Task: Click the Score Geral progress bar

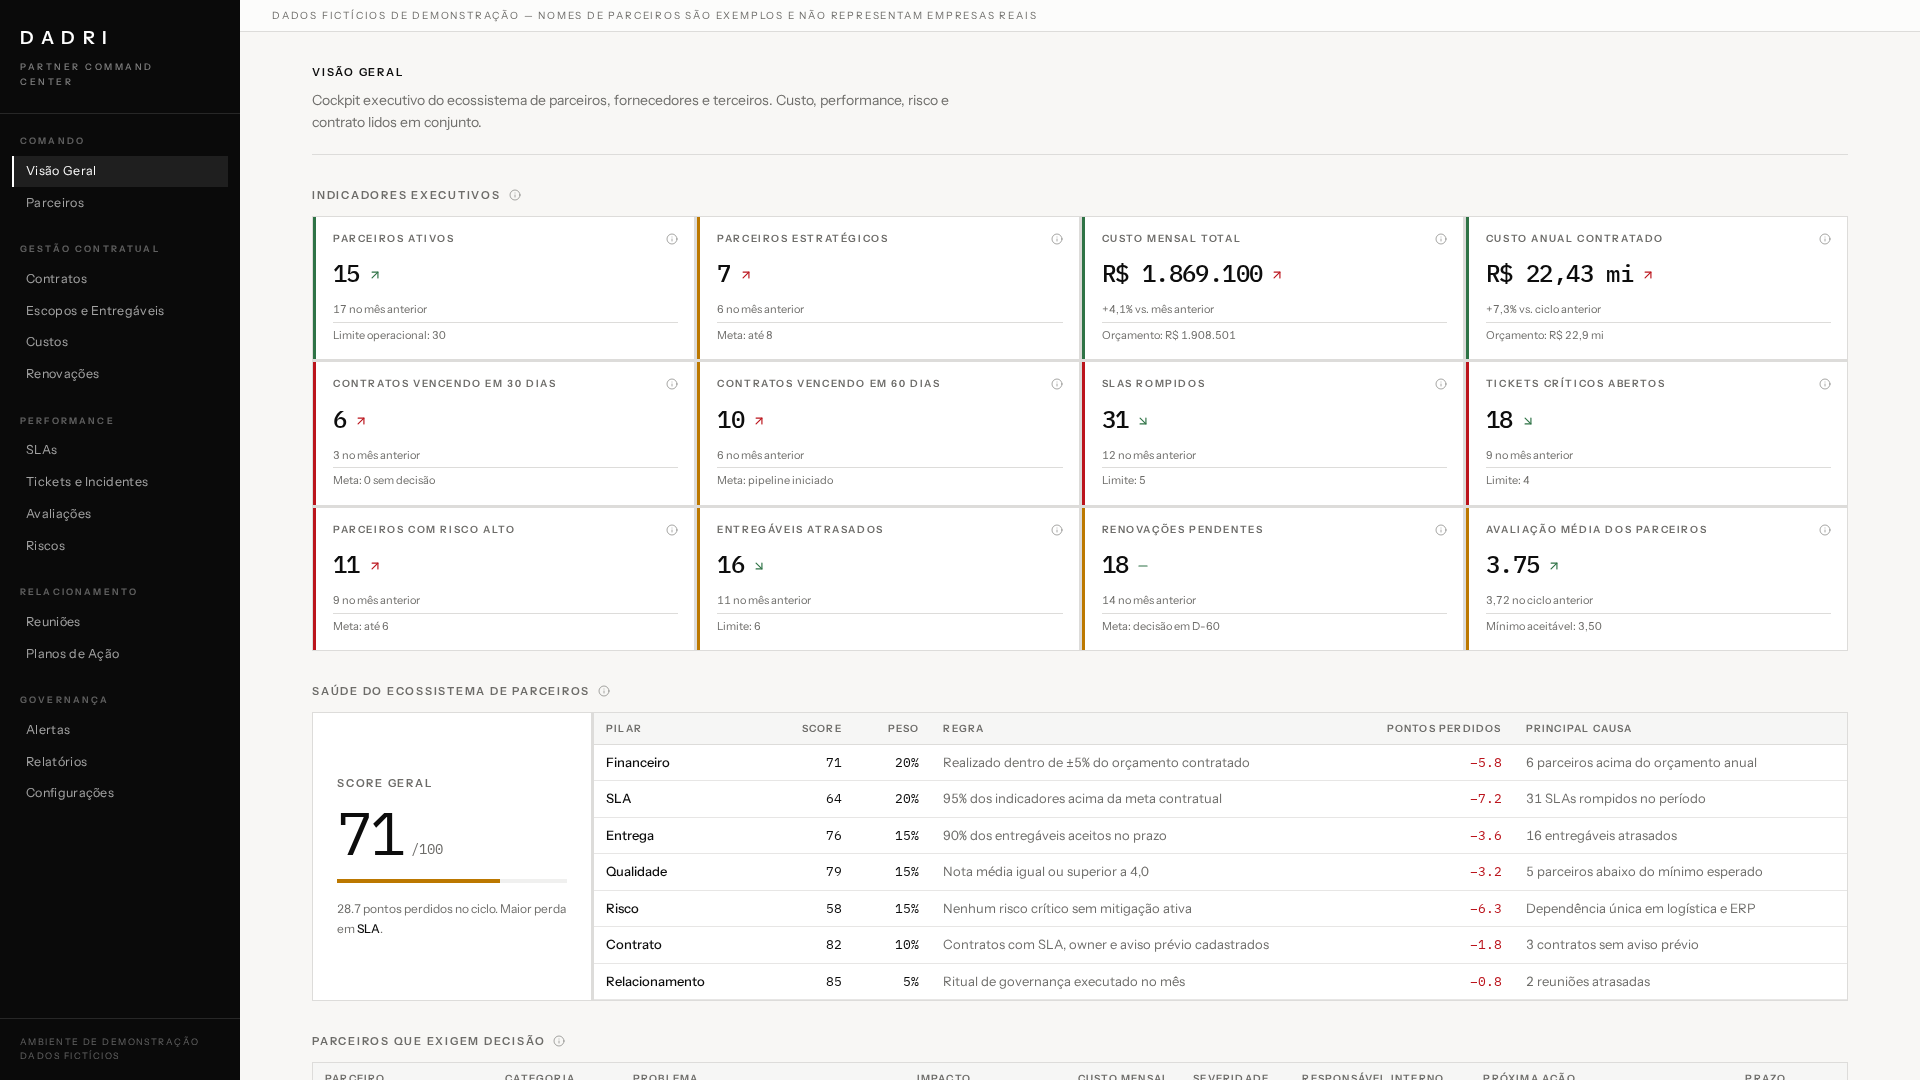Action: [x=452, y=881]
